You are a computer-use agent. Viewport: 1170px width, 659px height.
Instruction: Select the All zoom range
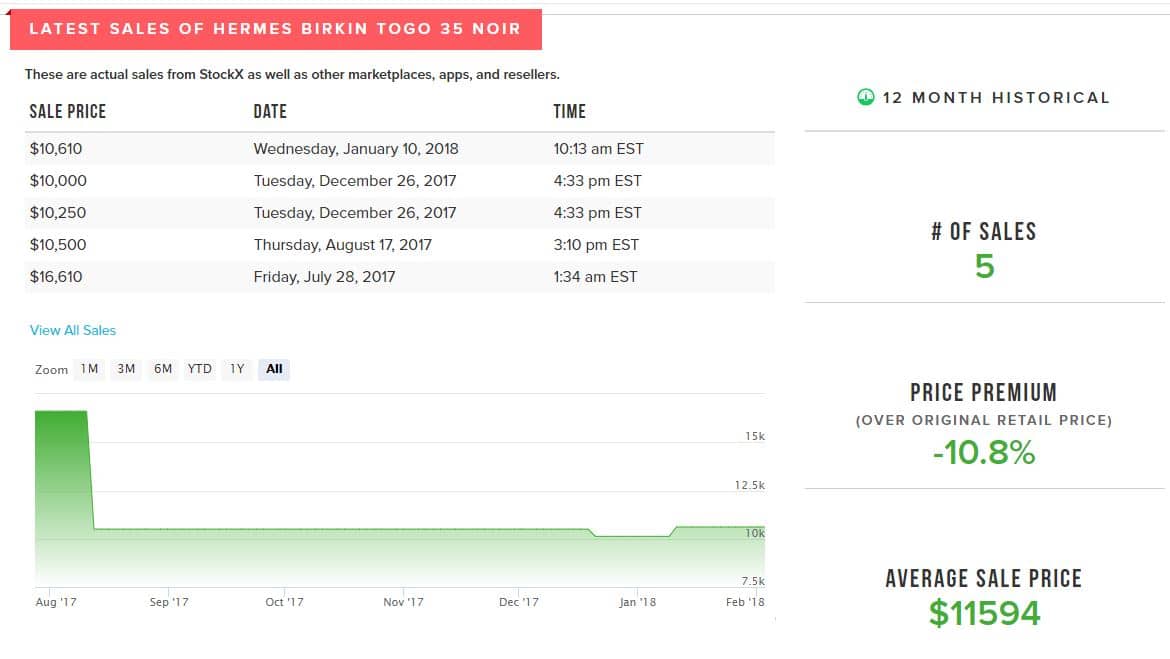click(274, 369)
